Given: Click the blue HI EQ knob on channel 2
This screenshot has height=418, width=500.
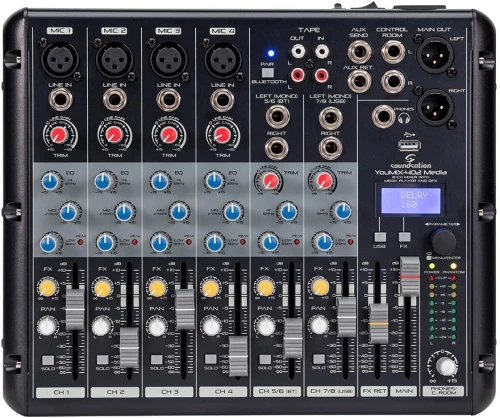Looking at the screenshot, I should point(104,181).
